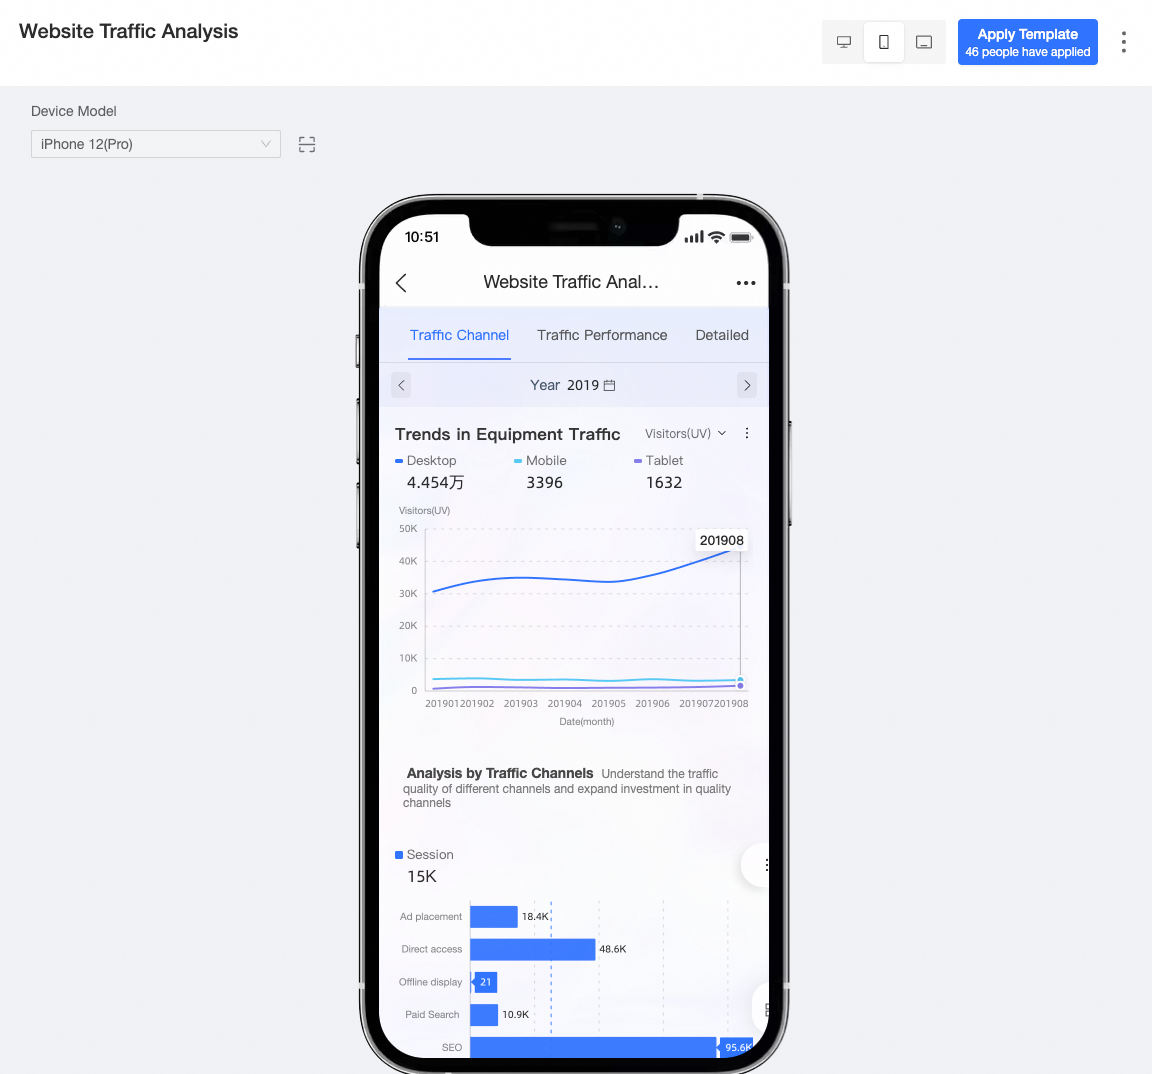1152x1074 pixels.
Task: Click the 201904 x-axis label
Action: click(x=564, y=704)
